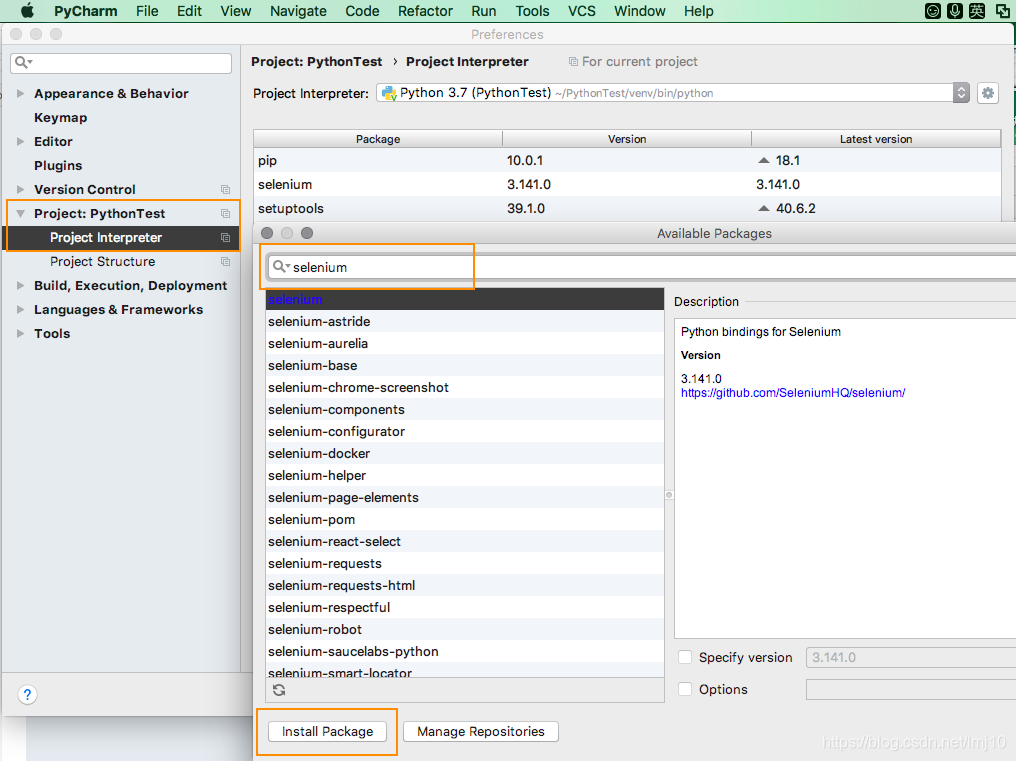Viewport: 1016px width, 761px height.
Task: Open the Preferences help question mark
Action: point(27,695)
